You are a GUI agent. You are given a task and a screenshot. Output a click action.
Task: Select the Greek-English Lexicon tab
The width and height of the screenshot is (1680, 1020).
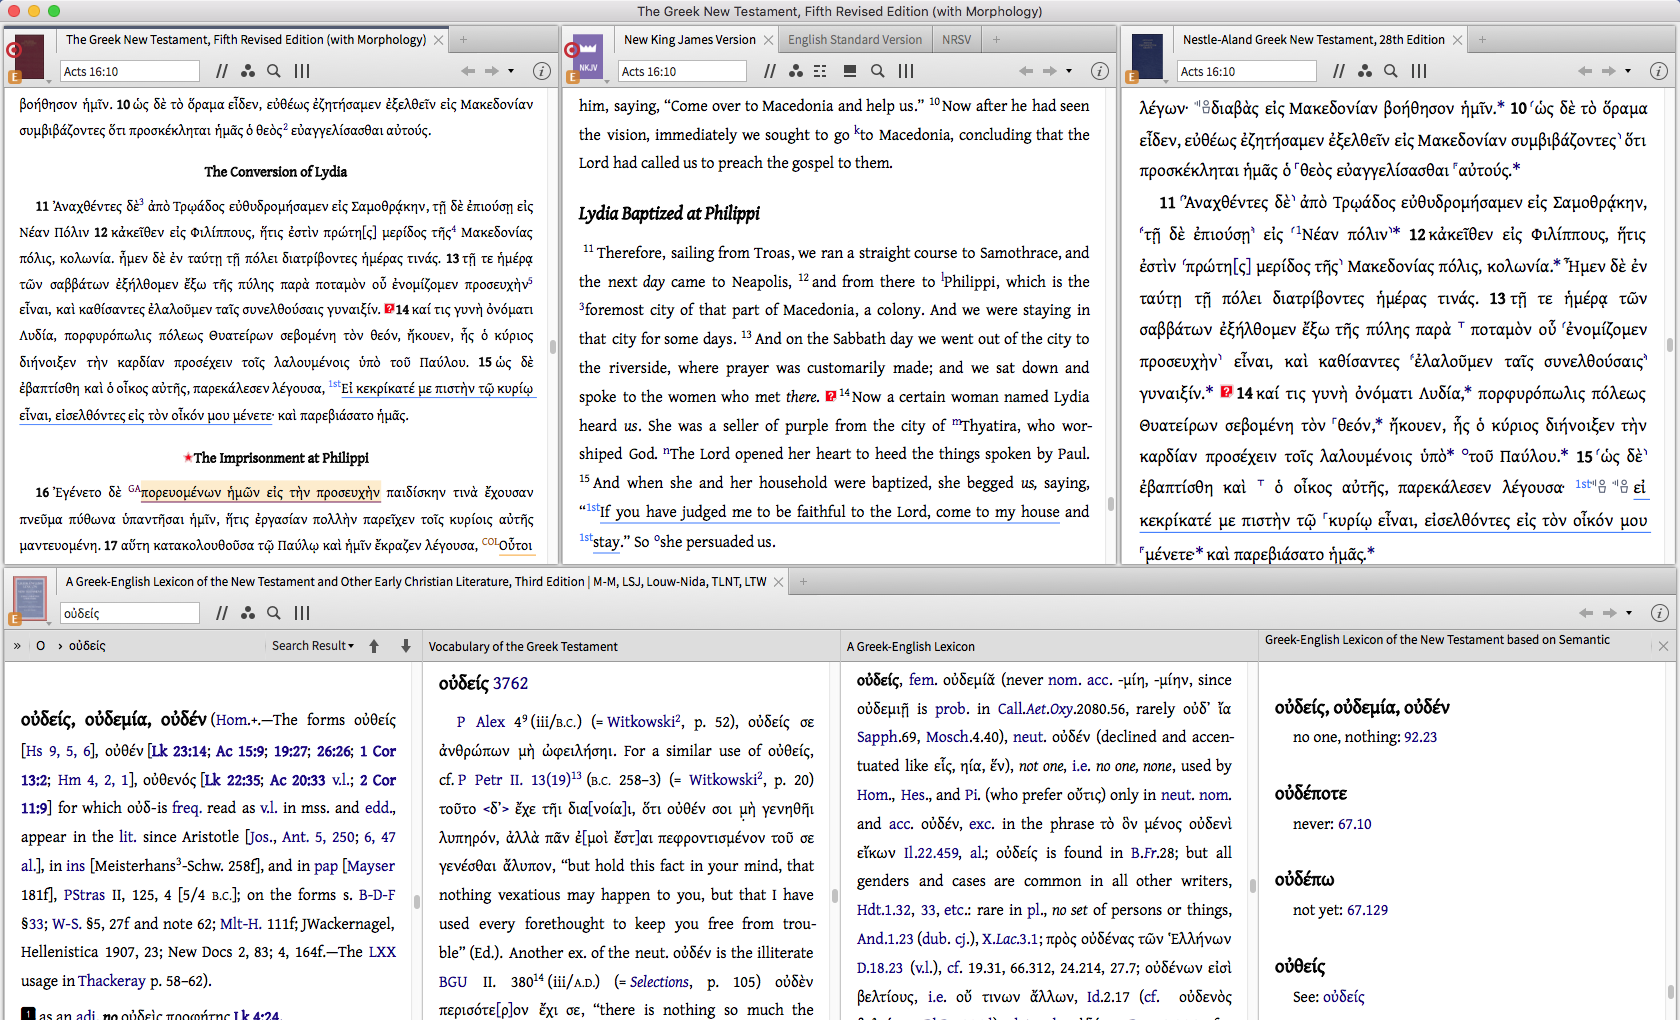point(416,582)
